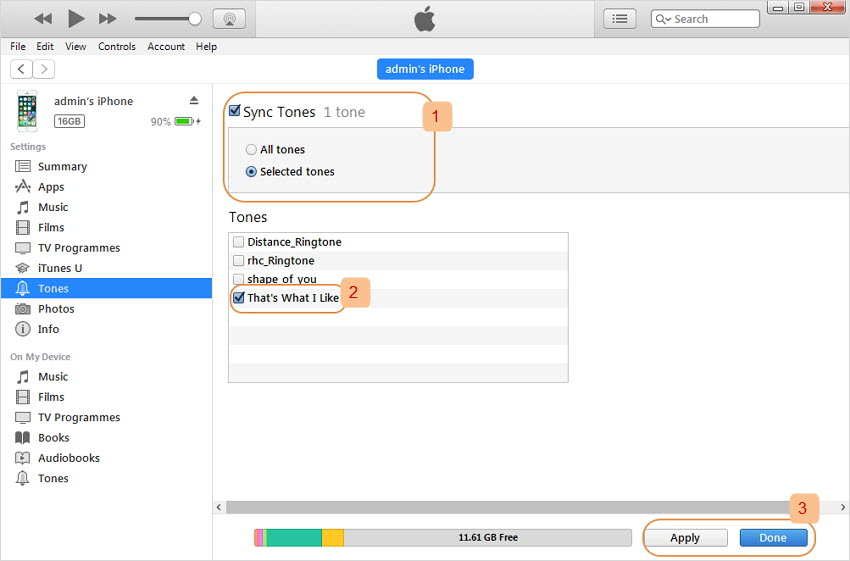Check the Distance_Ringtone checkbox
Image resolution: width=850 pixels, height=561 pixels.
[238, 242]
